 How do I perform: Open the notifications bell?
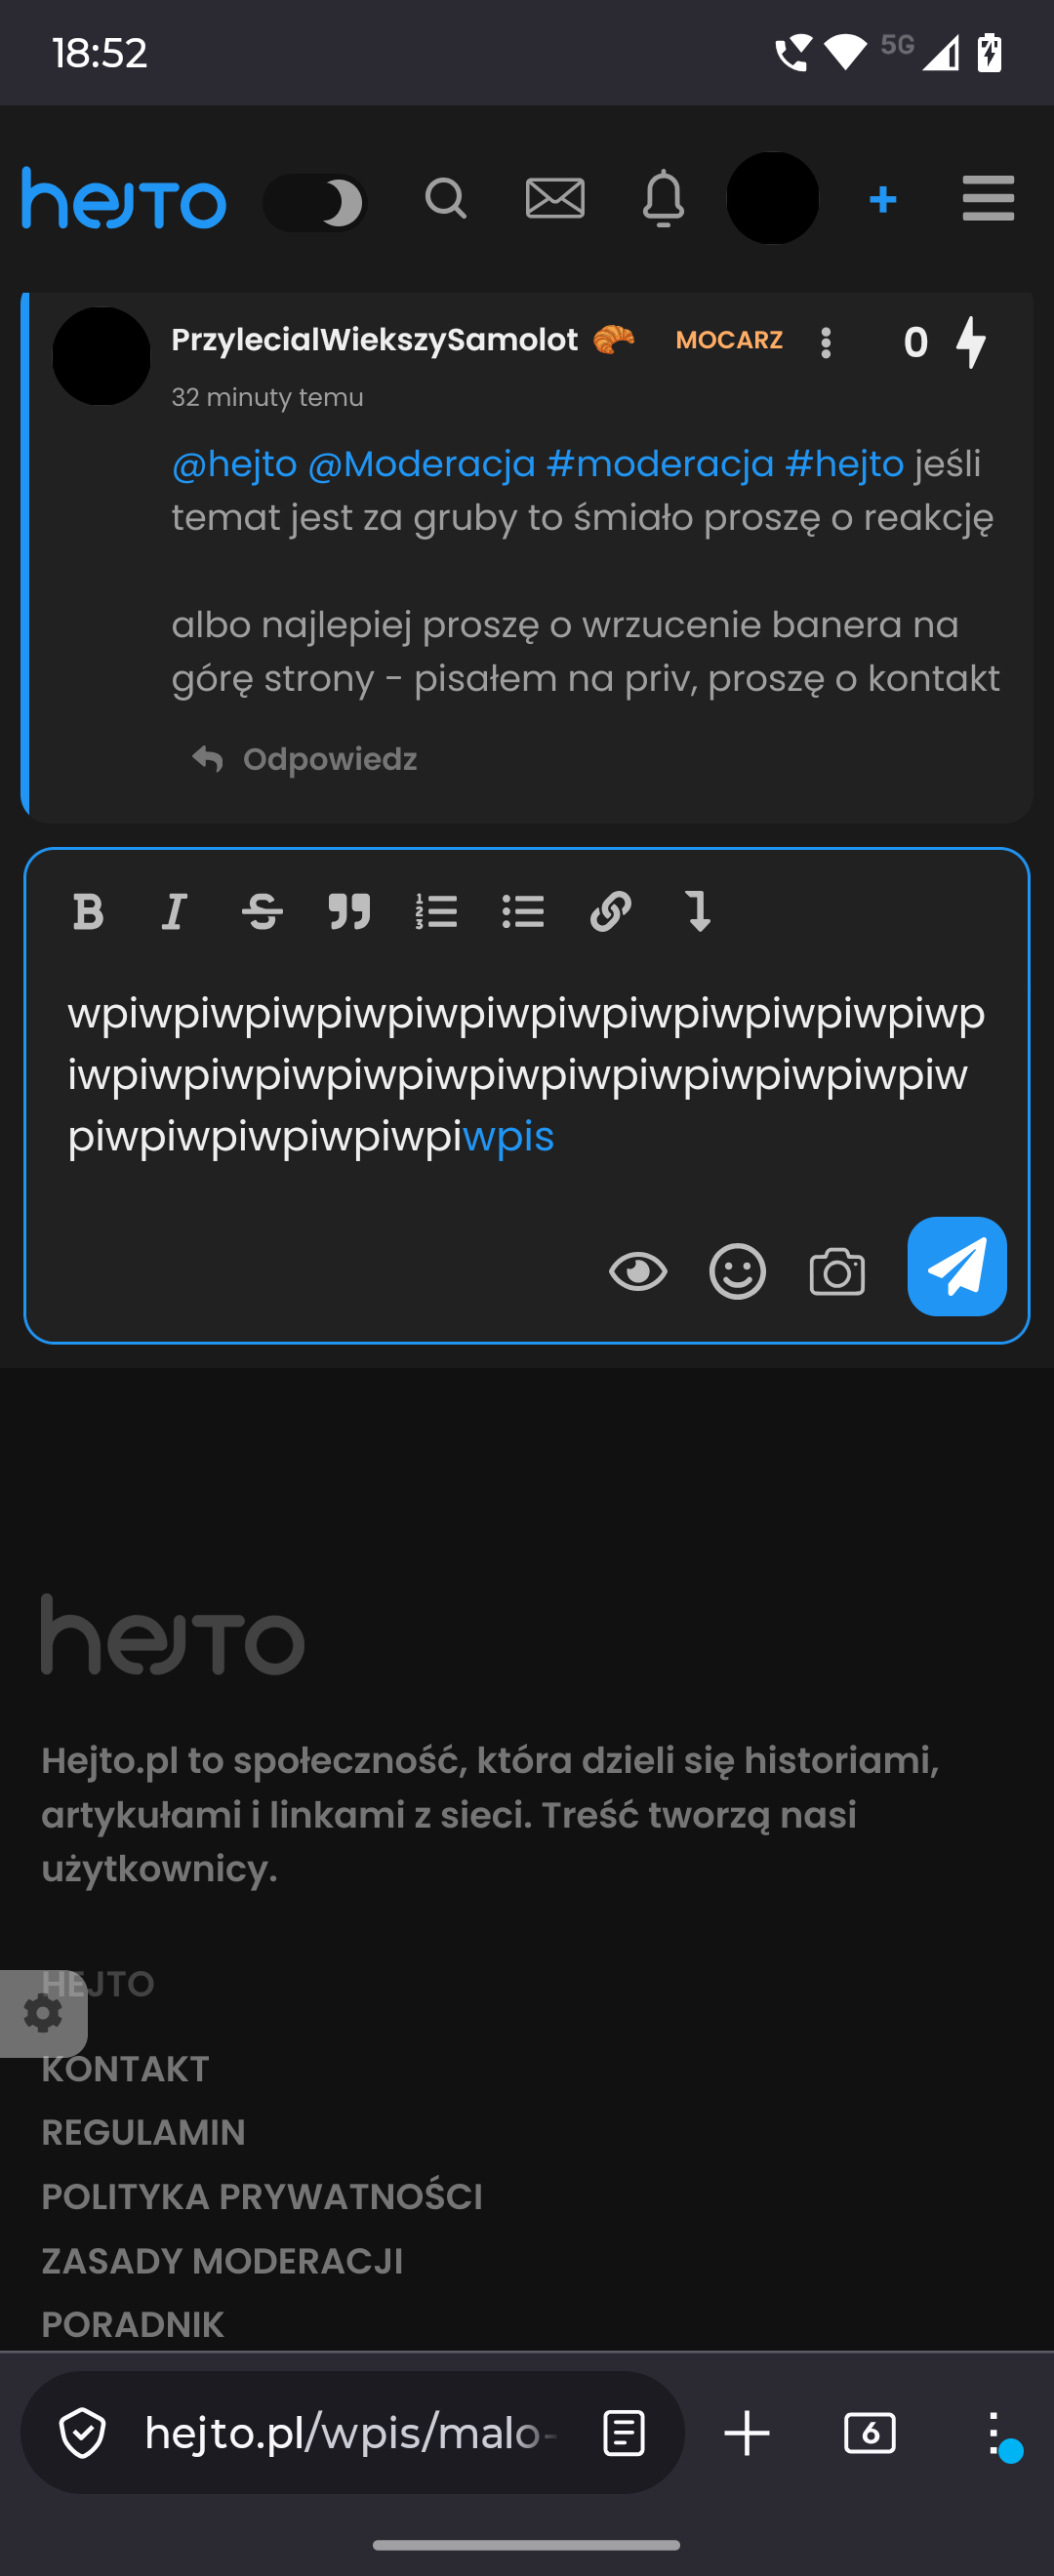[x=663, y=199]
